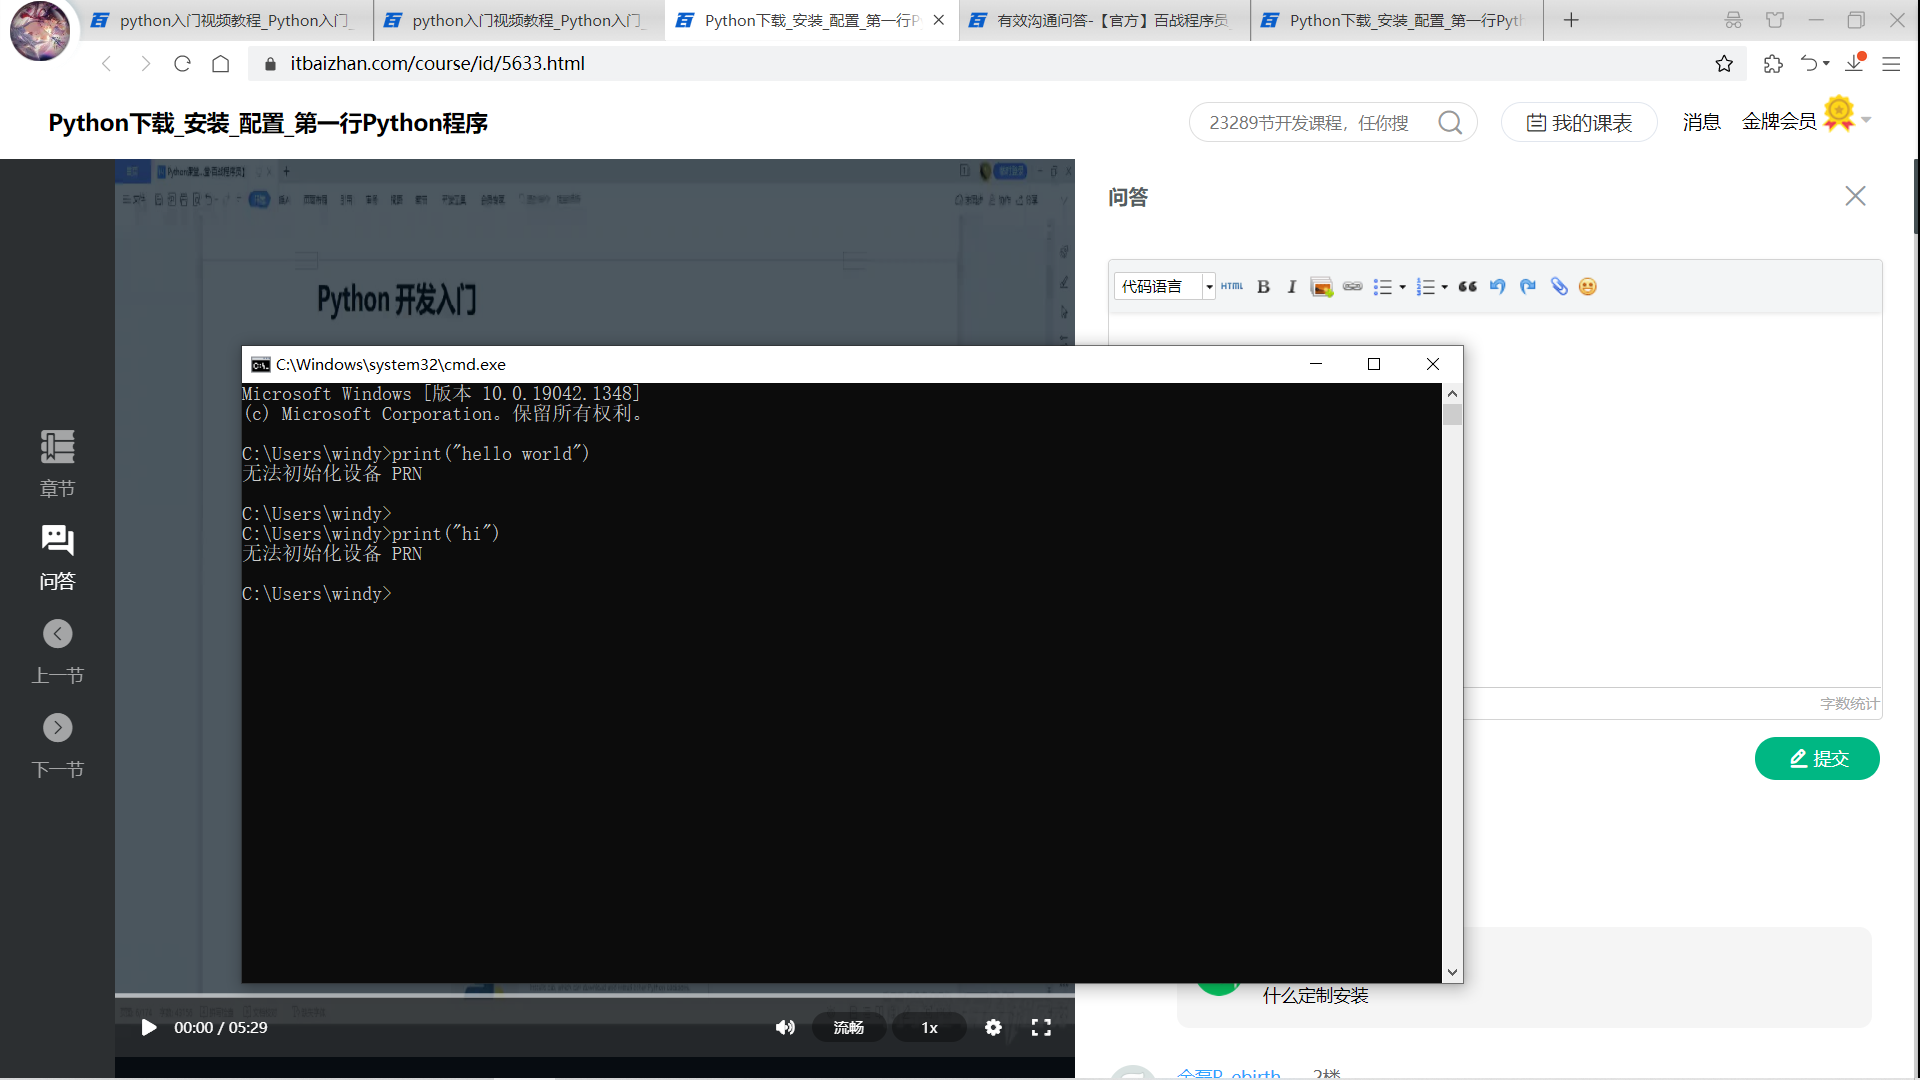Apply numbered list formatting
This screenshot has width=1920, height=1080.
(1426, 287)
